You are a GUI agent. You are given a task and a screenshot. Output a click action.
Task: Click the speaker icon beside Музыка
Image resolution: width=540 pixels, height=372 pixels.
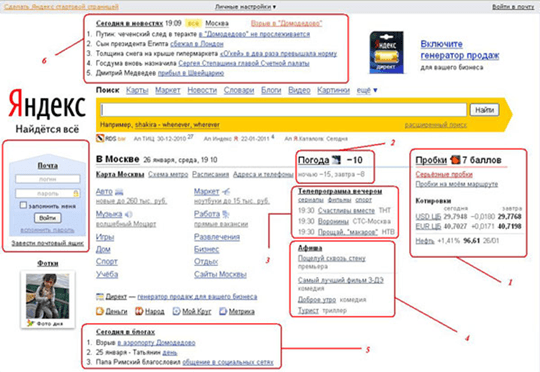coord(128,214)
